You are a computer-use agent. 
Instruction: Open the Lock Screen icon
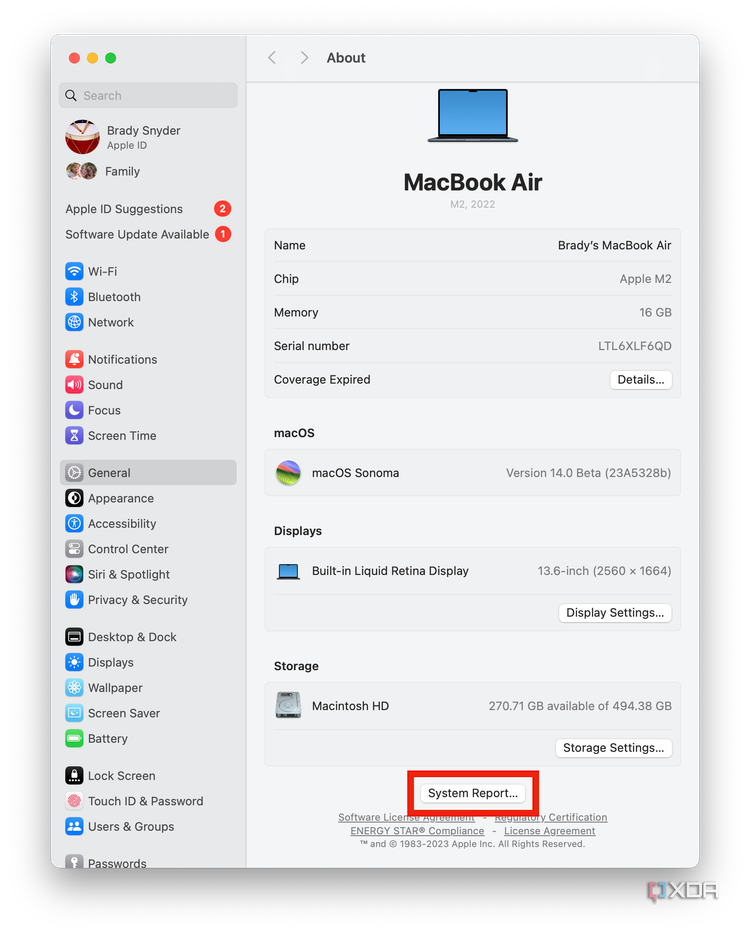tap(74, 776)
